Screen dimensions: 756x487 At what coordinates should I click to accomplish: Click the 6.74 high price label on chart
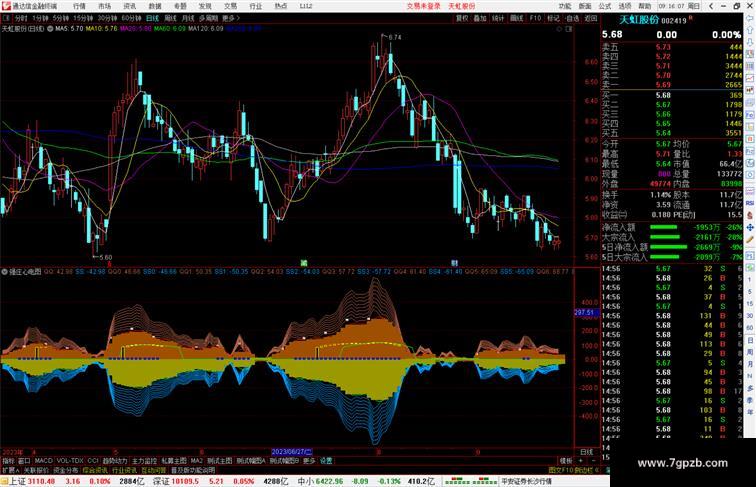click(x=394, y=37)
